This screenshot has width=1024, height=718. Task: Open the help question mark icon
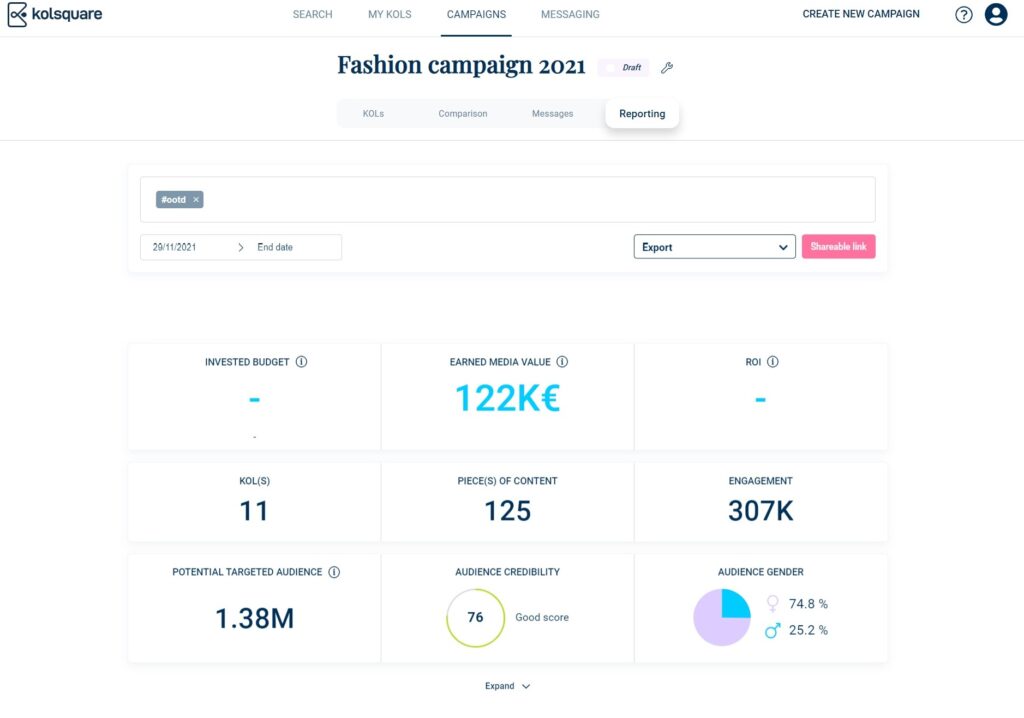pos(963,14)
